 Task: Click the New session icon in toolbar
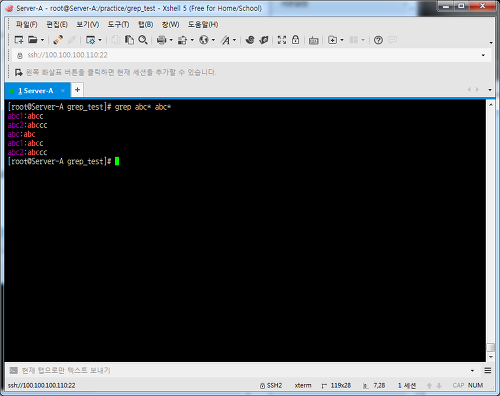tap(19, 40)
